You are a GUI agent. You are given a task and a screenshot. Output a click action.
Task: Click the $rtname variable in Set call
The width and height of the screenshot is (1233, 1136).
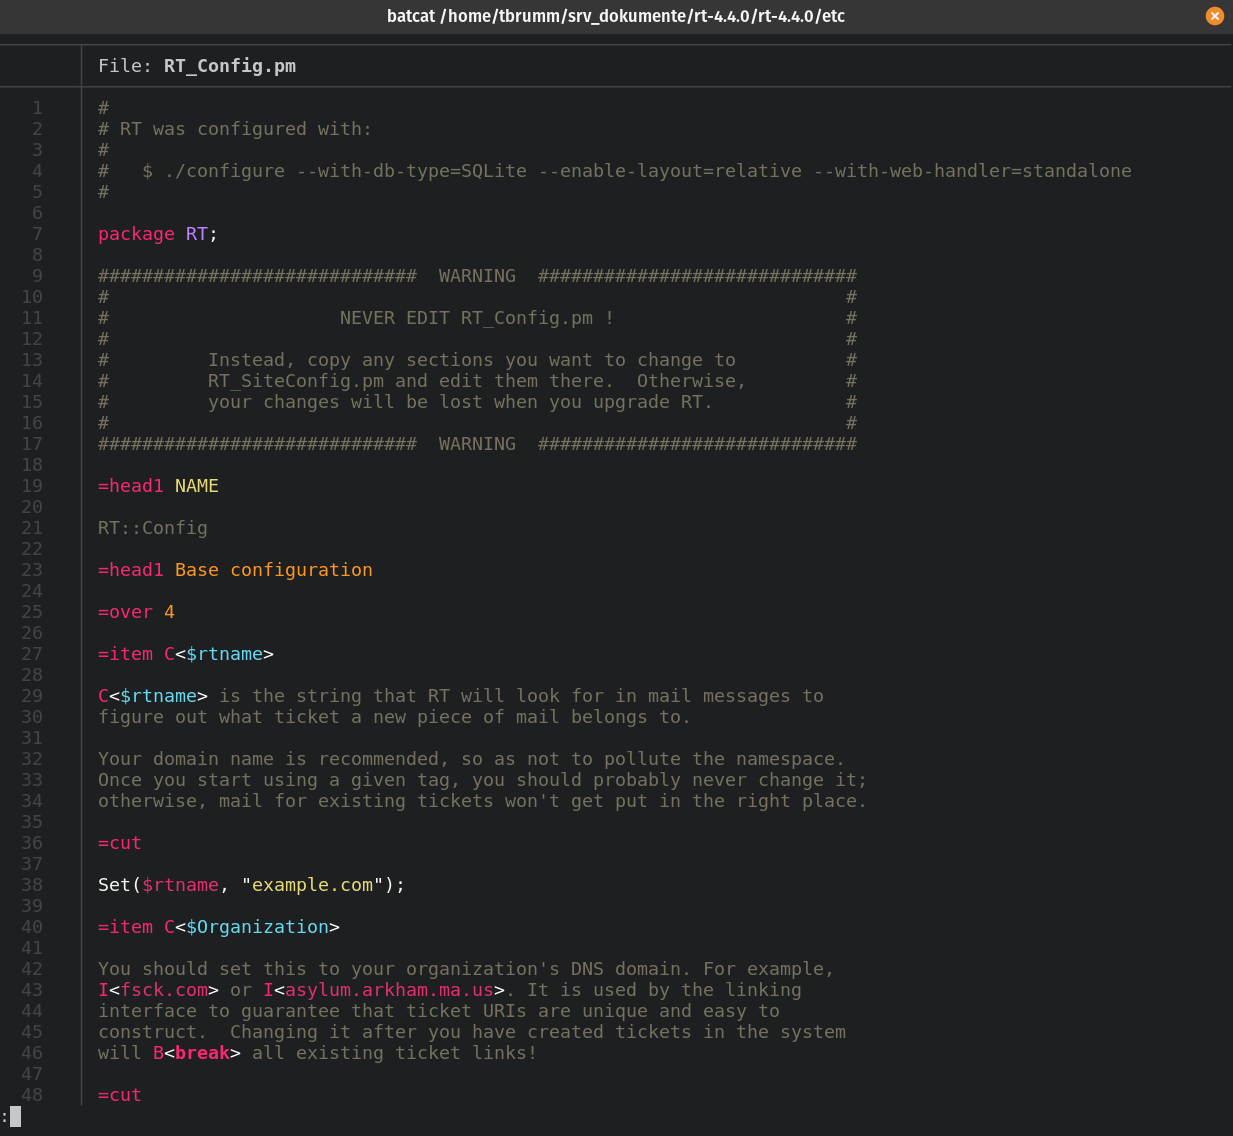(180, 885)
